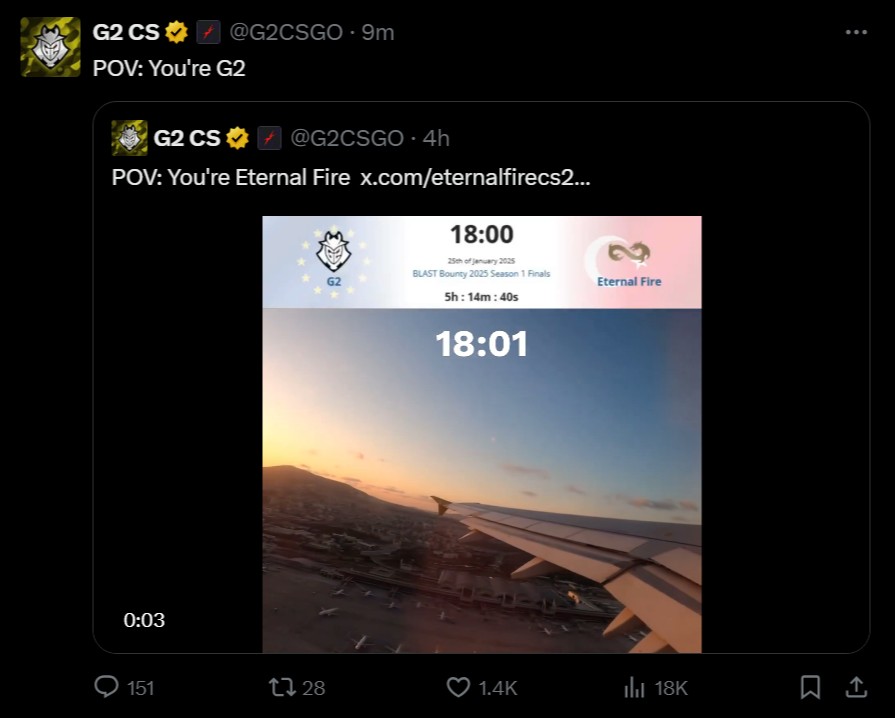Follow the x.com/eternalfirecs2 link
The height and width of the screenshot is (718, 895).
[475, 178]
